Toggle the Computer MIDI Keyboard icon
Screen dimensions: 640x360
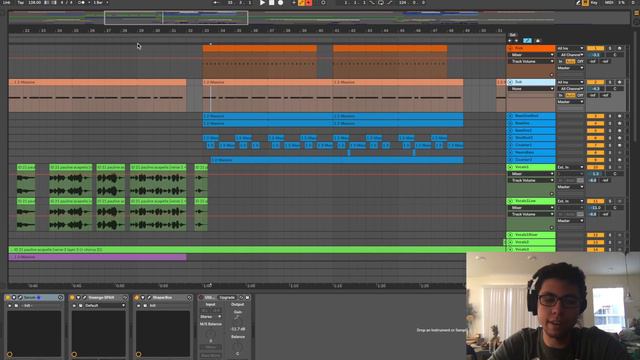point(585,2)
